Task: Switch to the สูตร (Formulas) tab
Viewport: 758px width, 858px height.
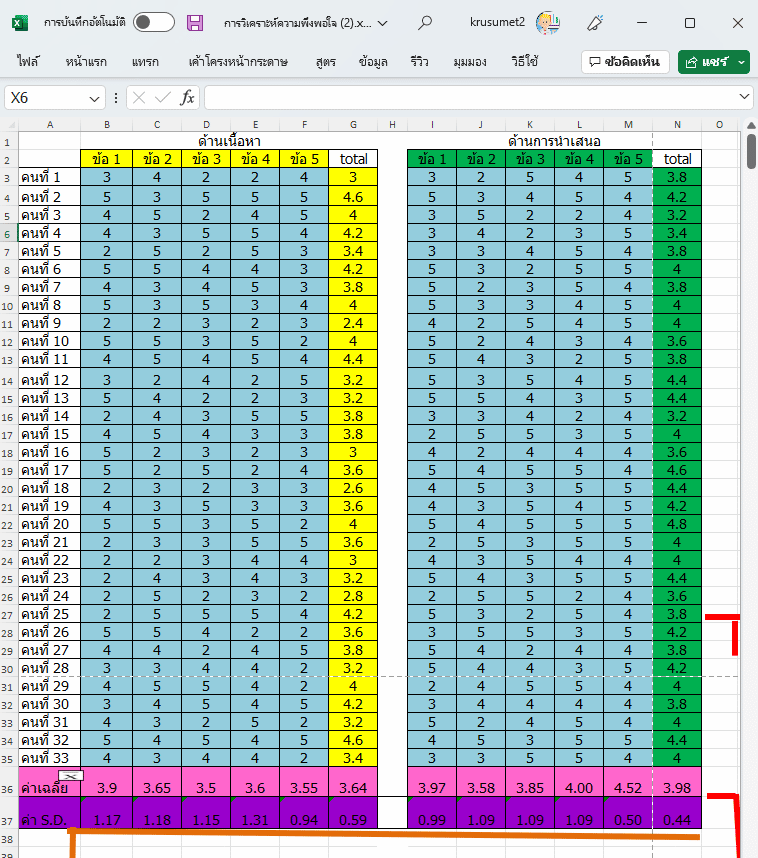Action: (x=325, y=62)
